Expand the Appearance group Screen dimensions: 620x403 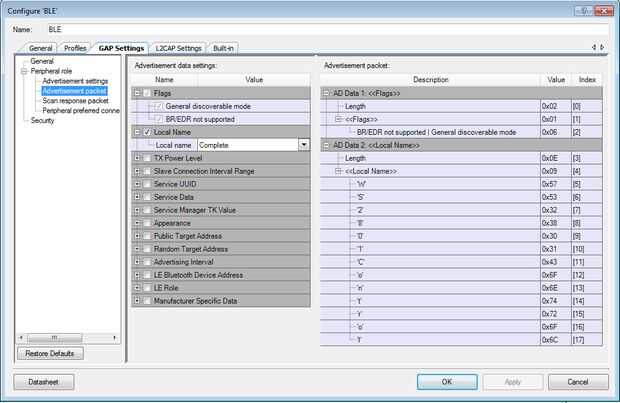click(x=137, y=223)
